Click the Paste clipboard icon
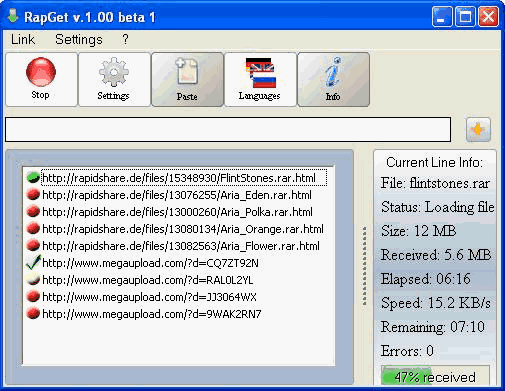 pos(187,79)
